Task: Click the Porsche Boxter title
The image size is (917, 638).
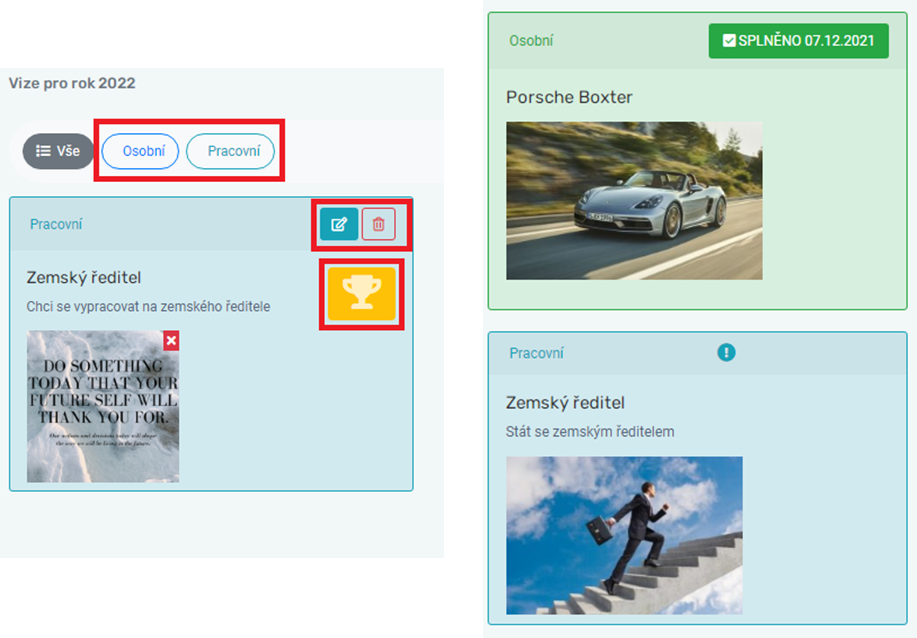Action: pos(569,97)
